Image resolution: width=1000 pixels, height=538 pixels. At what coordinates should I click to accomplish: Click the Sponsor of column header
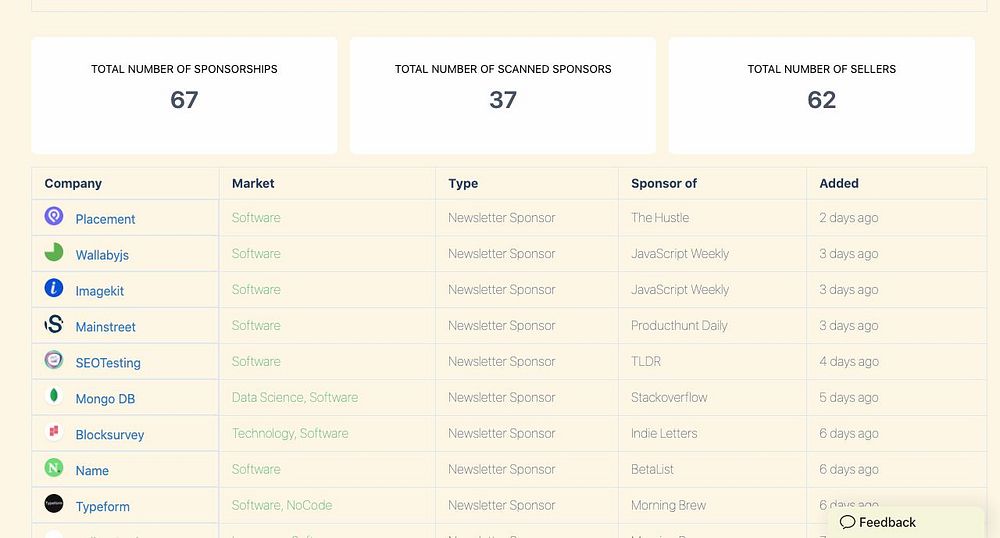click(x=664, y=183)
